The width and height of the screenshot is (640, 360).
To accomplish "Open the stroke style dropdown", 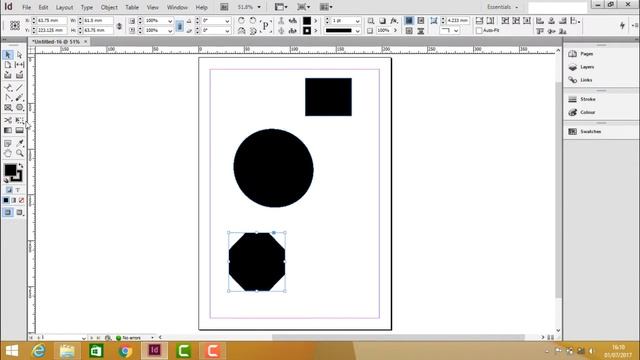I will click(x=357, y=31).
